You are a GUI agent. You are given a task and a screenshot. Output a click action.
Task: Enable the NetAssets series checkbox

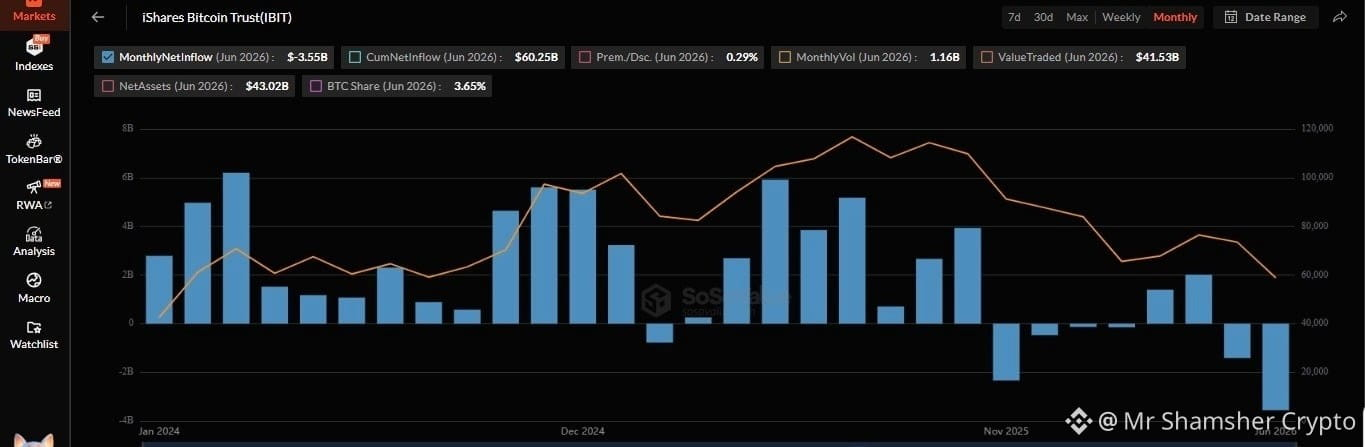pos(108,86)
